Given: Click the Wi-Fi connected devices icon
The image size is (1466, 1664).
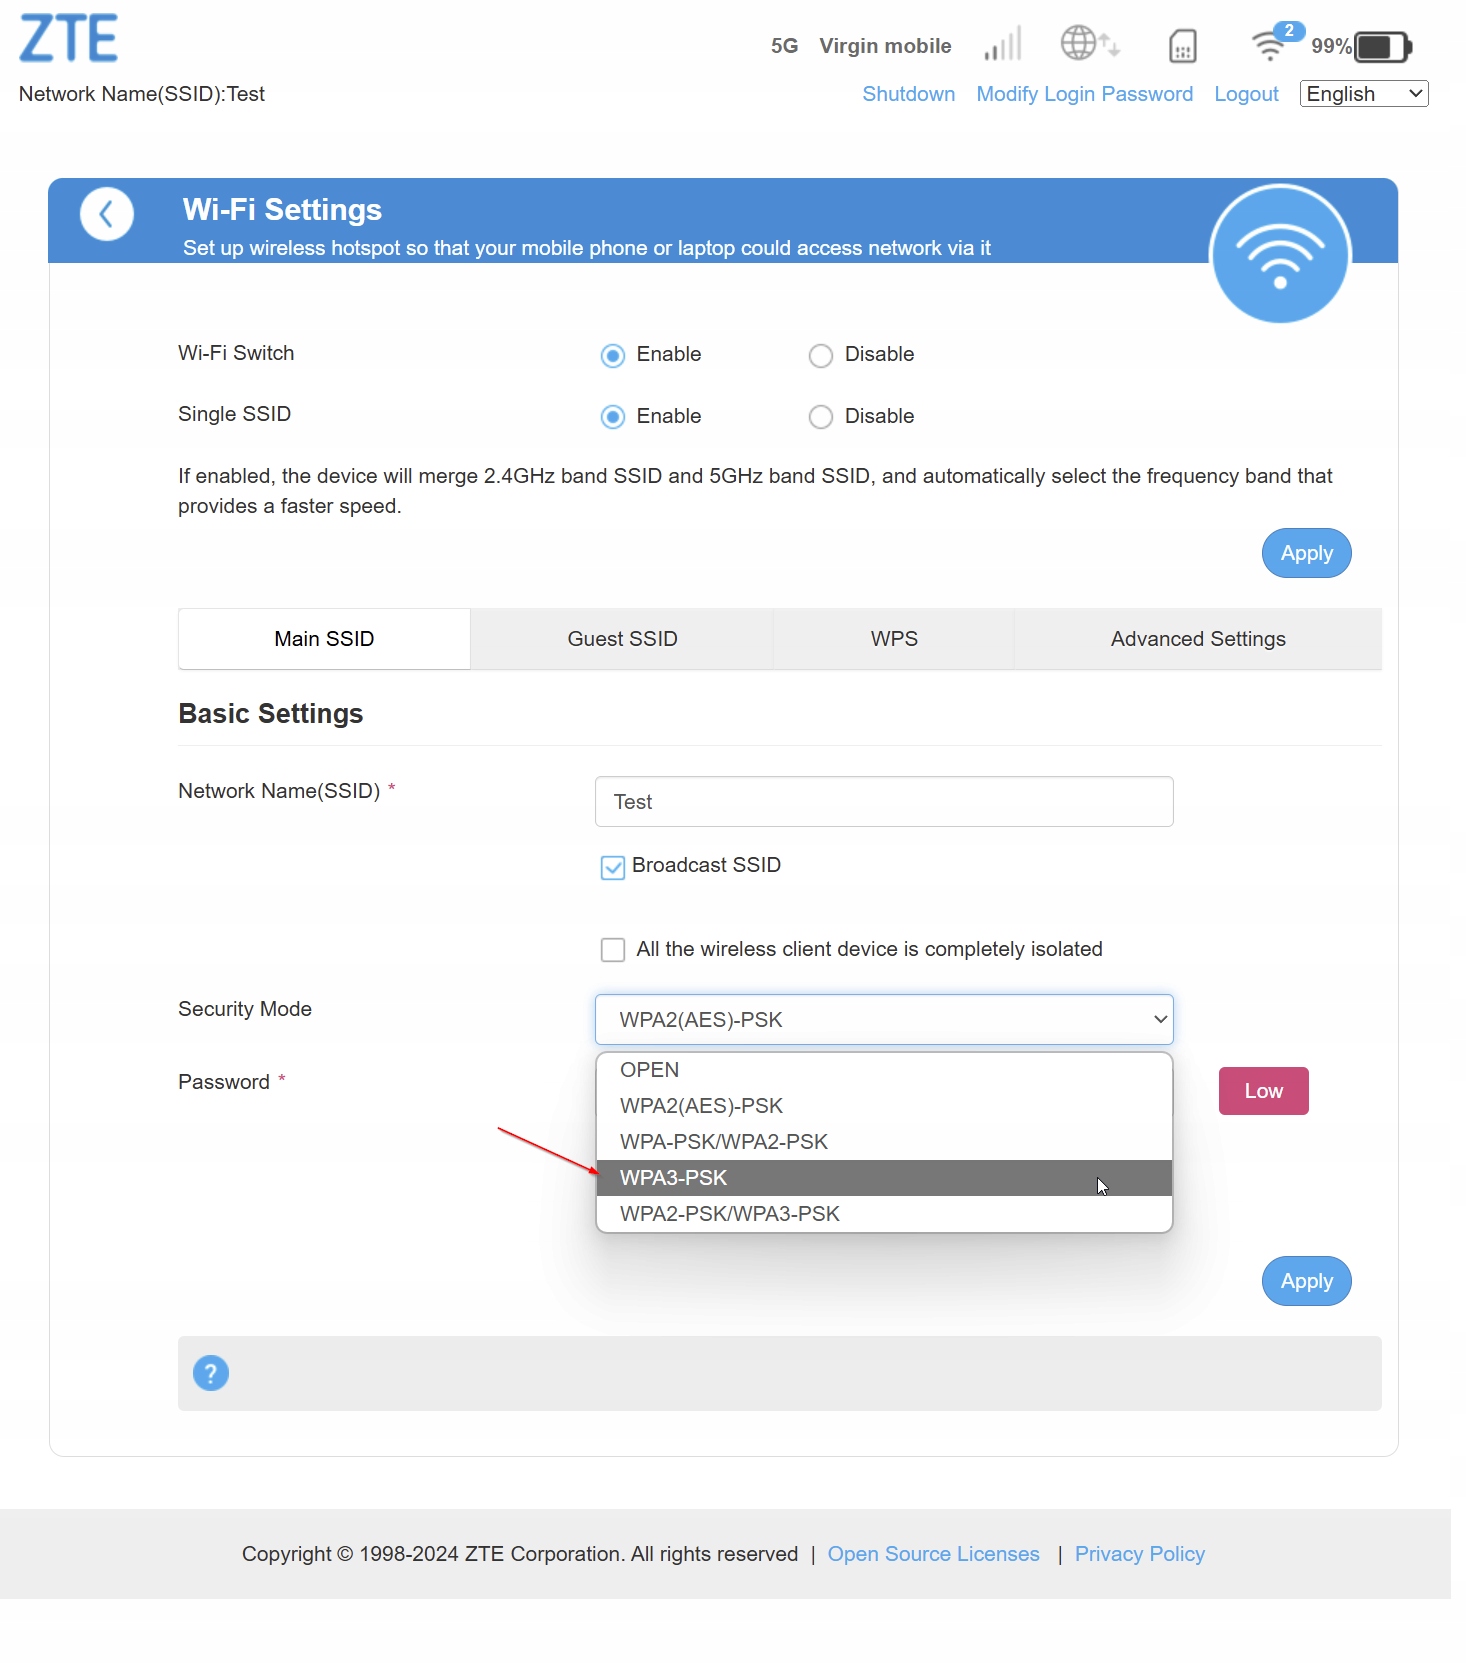Looking at the screenshot, I should (1271, 45).
